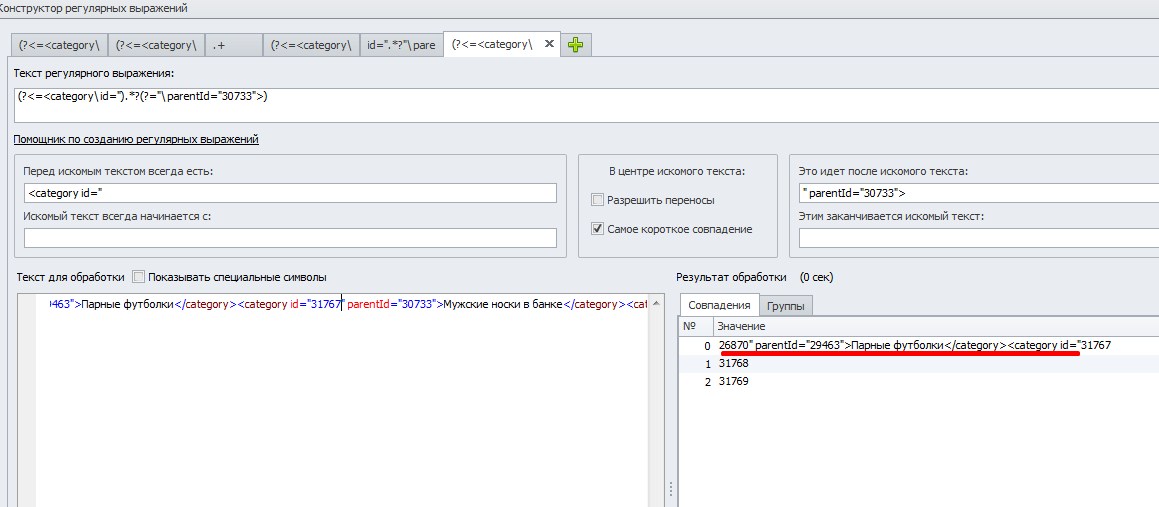Toggle "Показывать специальные символы" checkbox
This screenshot has width=1159, height=507.
tap(139, 277)
